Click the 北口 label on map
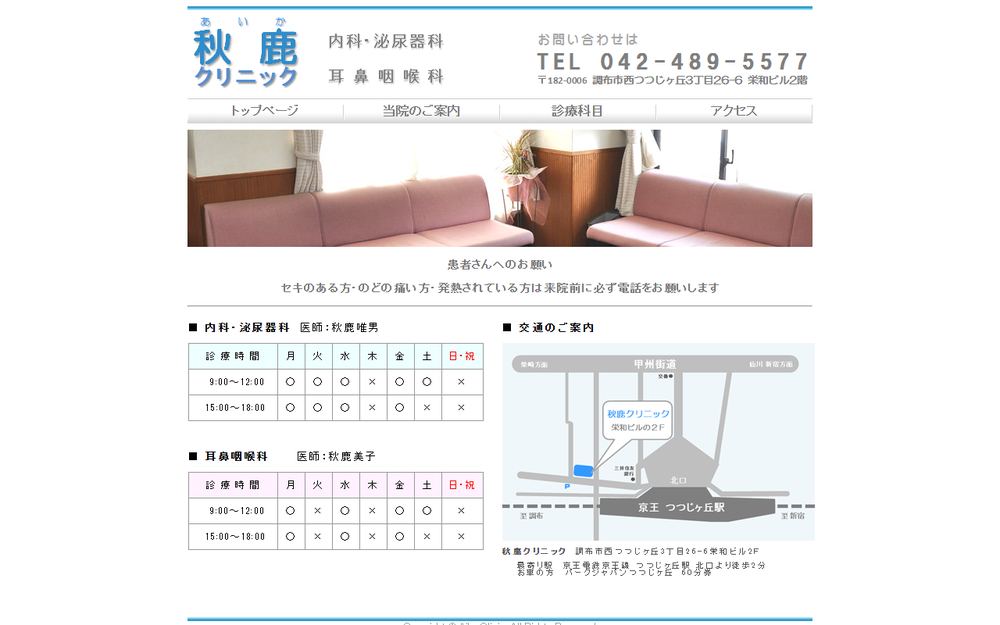The image size is (1000, 625). tap(679, 480)
